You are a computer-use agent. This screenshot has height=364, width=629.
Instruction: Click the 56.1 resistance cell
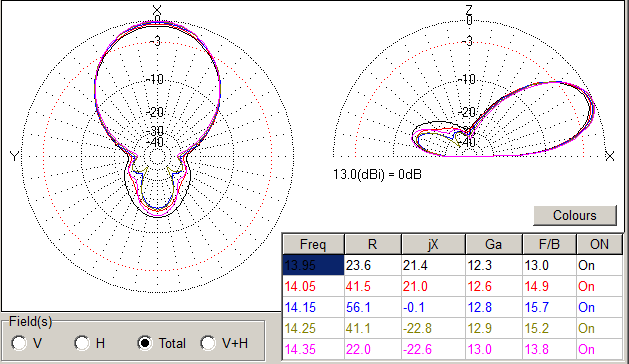coord(373,307)
